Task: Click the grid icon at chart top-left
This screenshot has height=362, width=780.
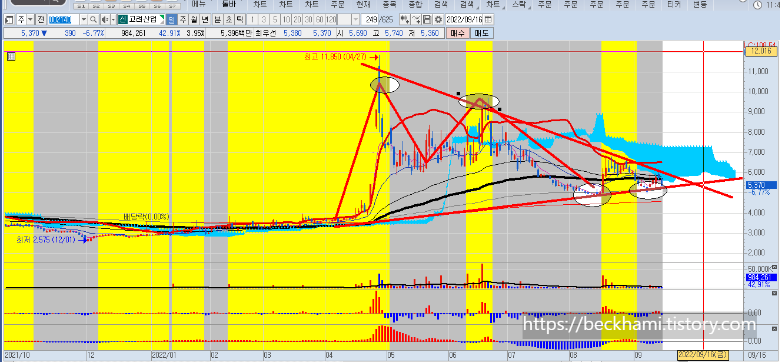Action: 11,57
